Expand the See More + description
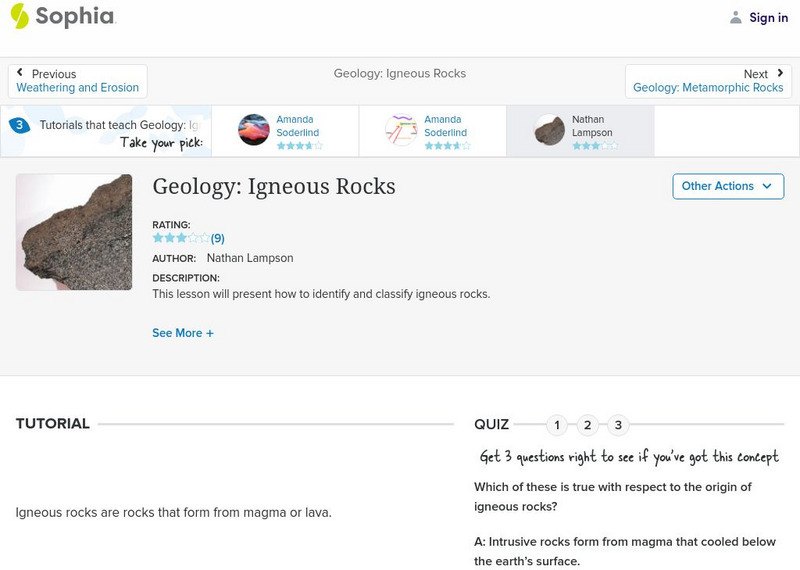The width and height of the screenshot is (800, 570). (x=183, y=333)
